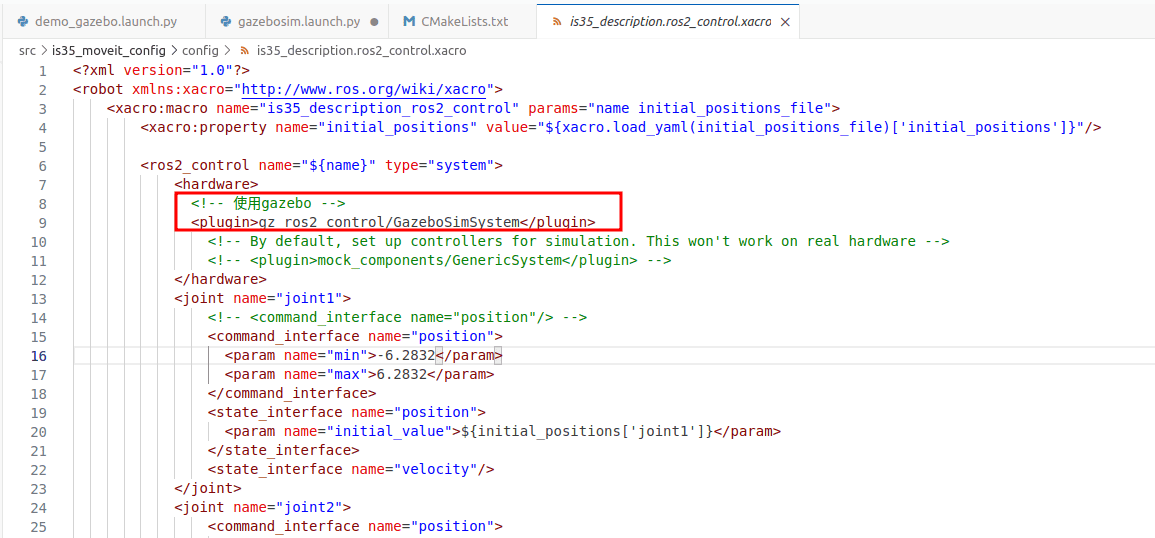1155x538 pixels.
Task: Click Python icon on gazebosim.launch.py tab
Action: pyautogui.click(x=227, y=21)
